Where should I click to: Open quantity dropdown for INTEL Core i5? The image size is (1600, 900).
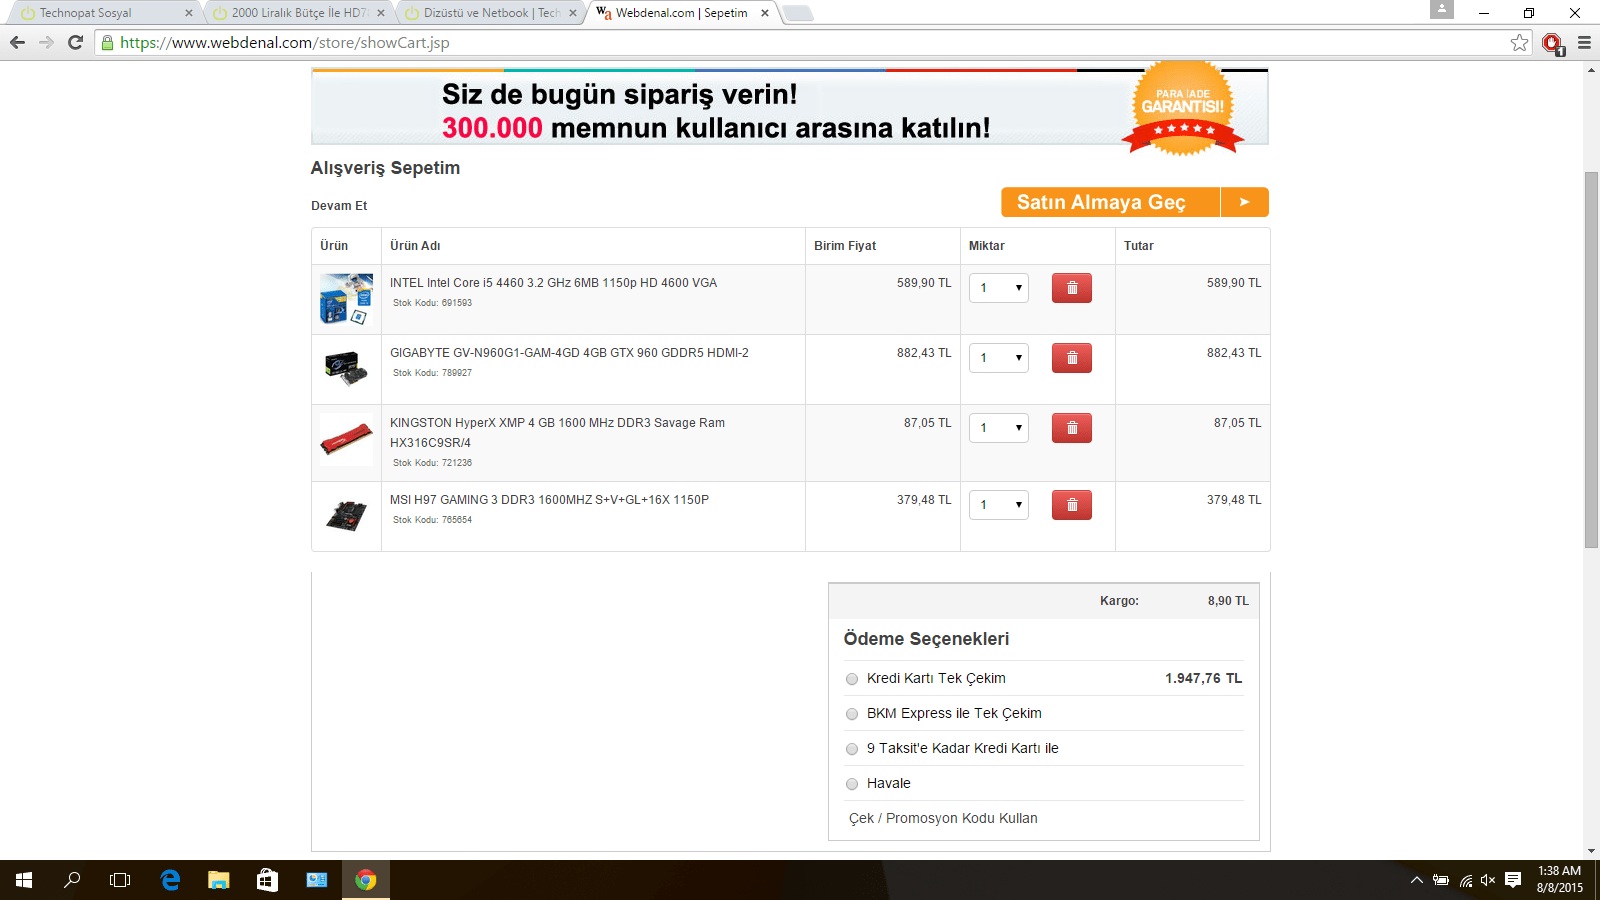pos(999,288)
